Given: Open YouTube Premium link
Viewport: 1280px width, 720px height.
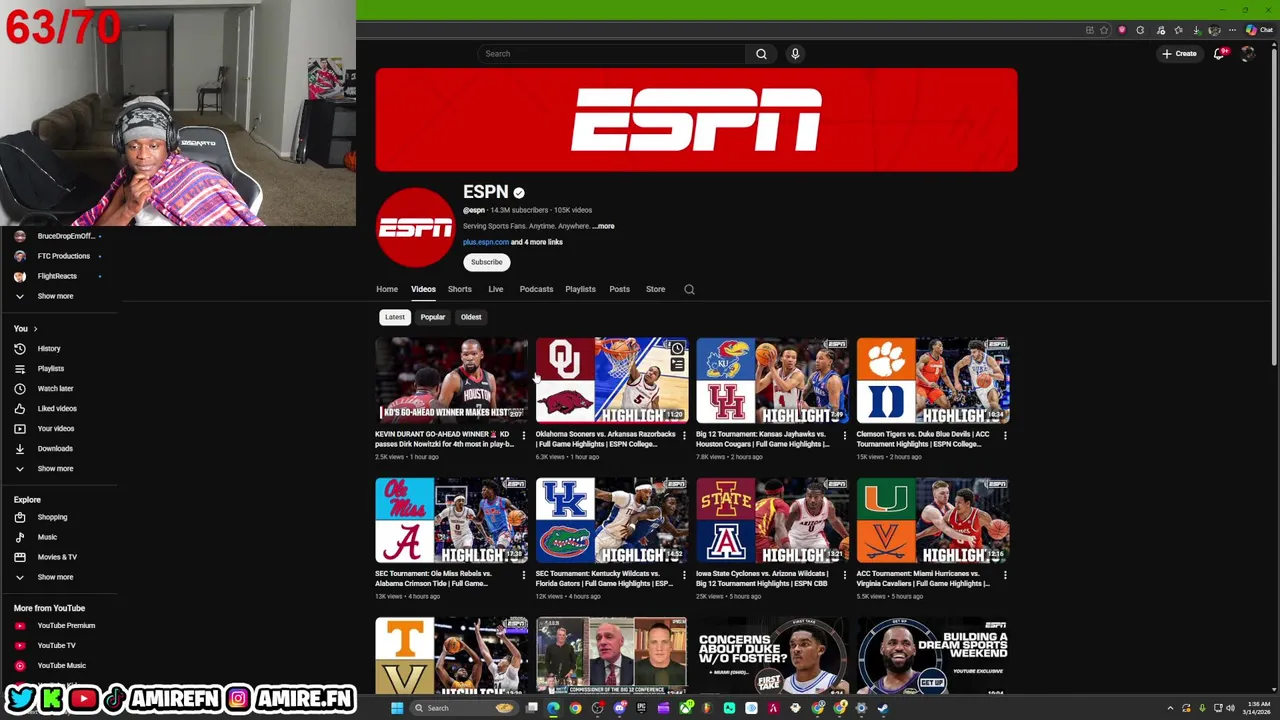Looking at the screenshot, I should point(60,625).
